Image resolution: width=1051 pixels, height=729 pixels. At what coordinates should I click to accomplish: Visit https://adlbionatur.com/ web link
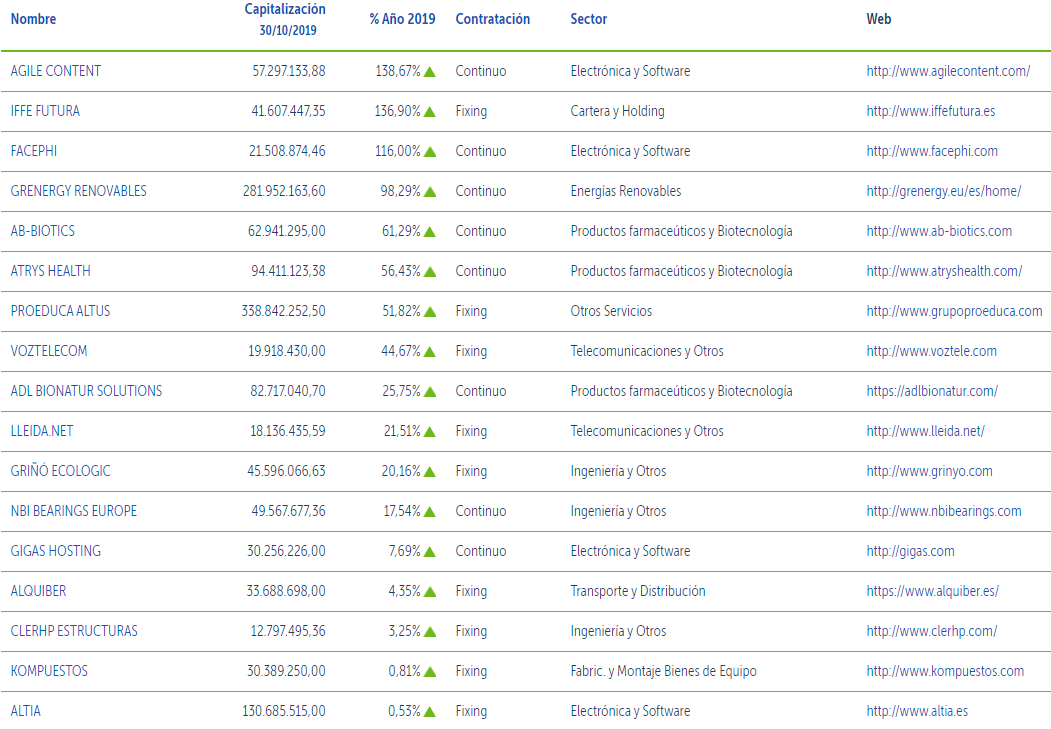click(x=932, y=391)
